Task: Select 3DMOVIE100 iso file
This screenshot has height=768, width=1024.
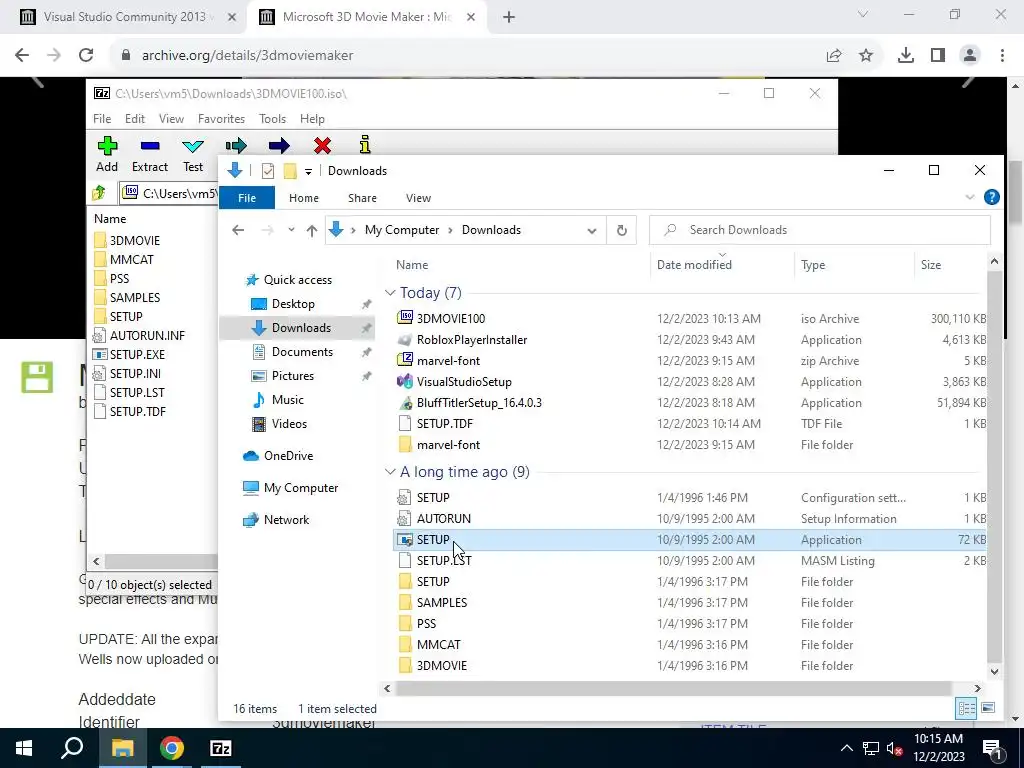Action: (x=451, y=319)
